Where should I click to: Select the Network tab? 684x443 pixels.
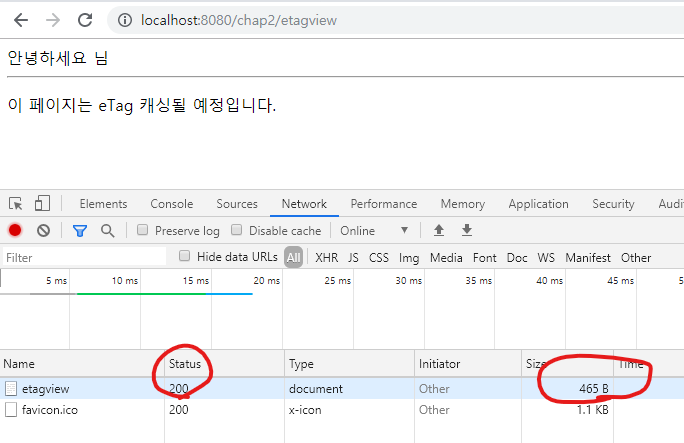coord(304,204)
